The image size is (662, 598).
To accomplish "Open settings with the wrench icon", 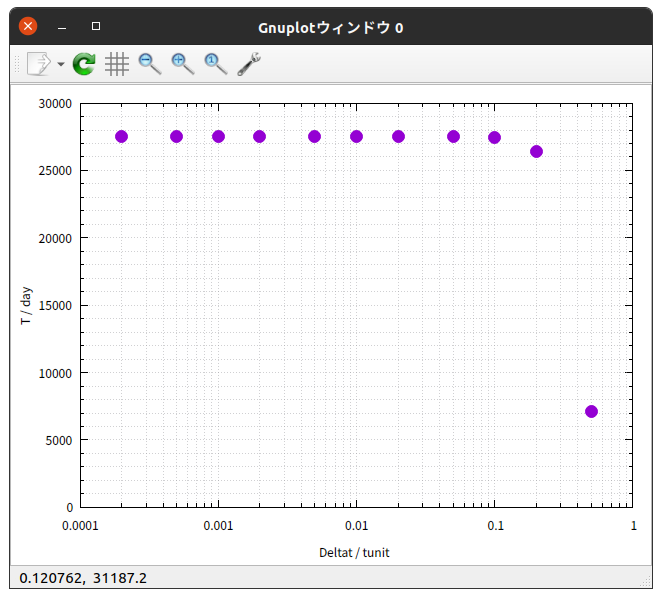I will (249, 64).
